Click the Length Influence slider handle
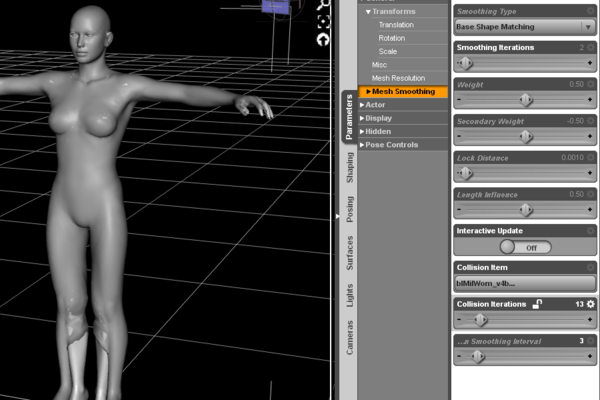This screenshot has width=600, height=400. click(526, 210)
